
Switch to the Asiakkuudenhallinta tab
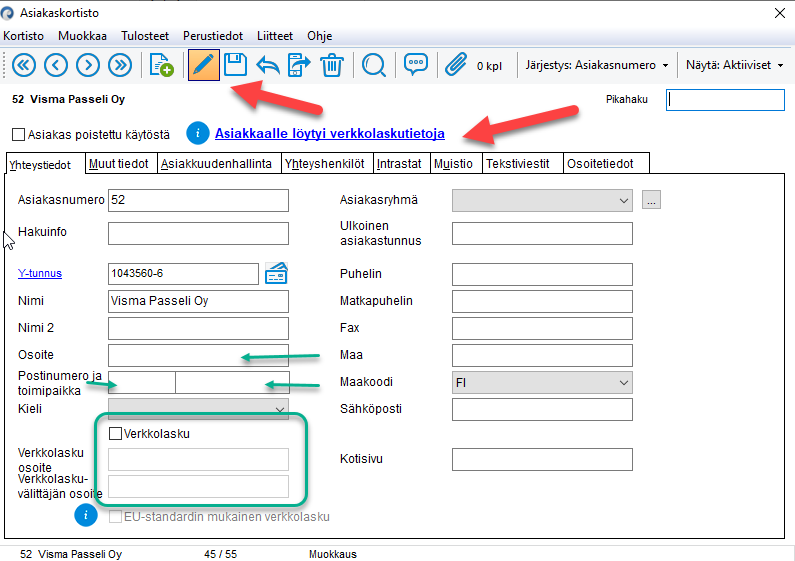point(220,163)
